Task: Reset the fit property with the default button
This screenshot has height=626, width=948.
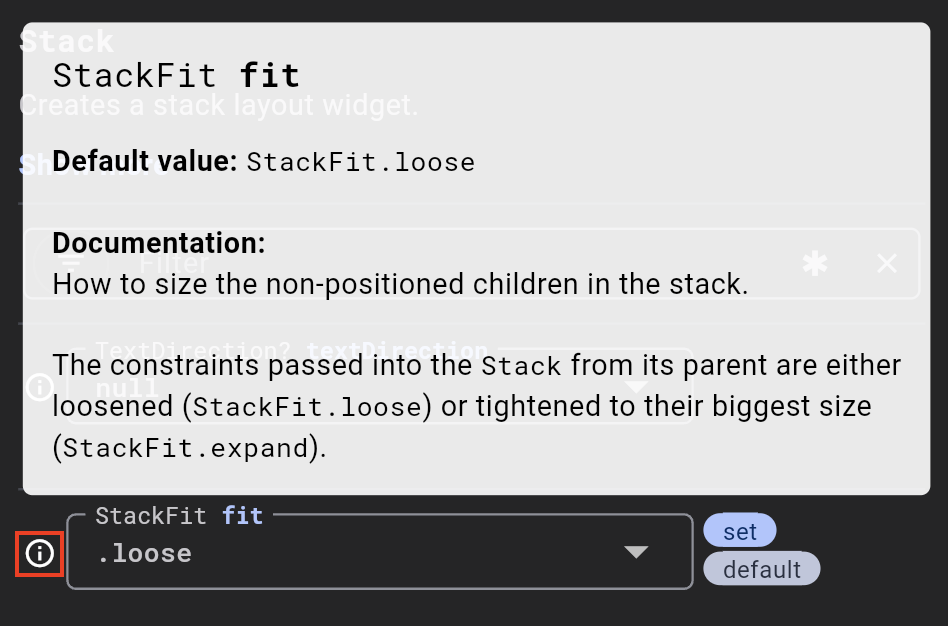Action: pyautogui.click(x=762, y=568)
